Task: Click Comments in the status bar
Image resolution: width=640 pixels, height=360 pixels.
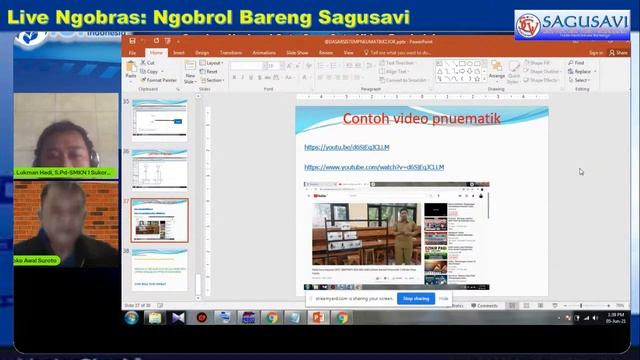Action: pos(484,306)
